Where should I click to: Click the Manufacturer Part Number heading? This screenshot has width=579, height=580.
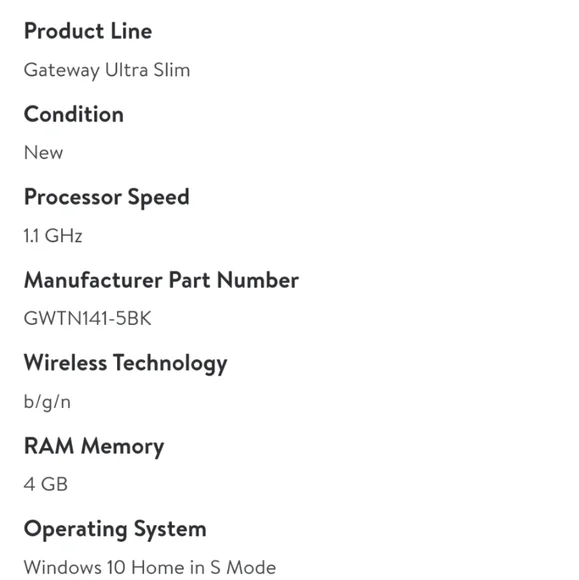[x=161, y=280]
